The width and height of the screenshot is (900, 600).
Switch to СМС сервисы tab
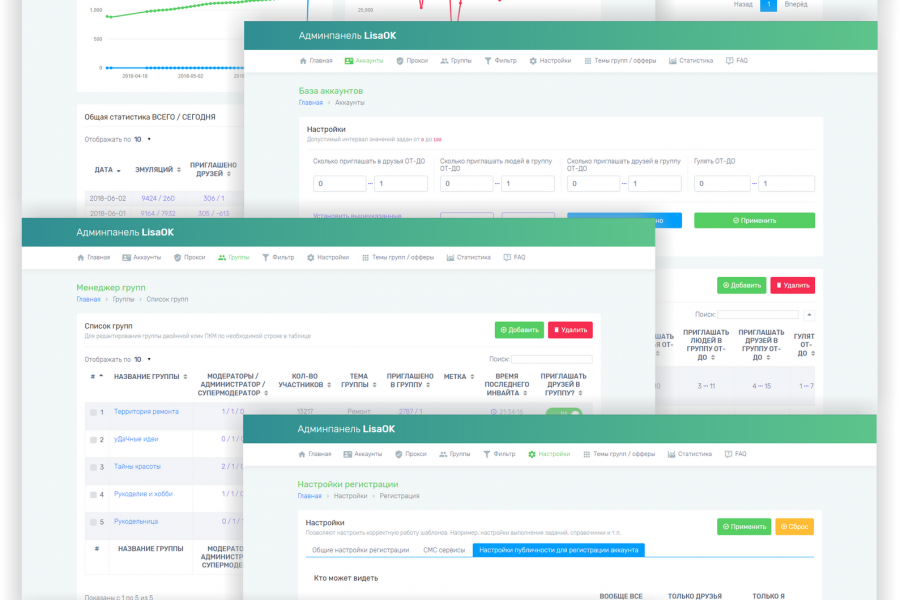pyautogui.click(x=444, y=550)
